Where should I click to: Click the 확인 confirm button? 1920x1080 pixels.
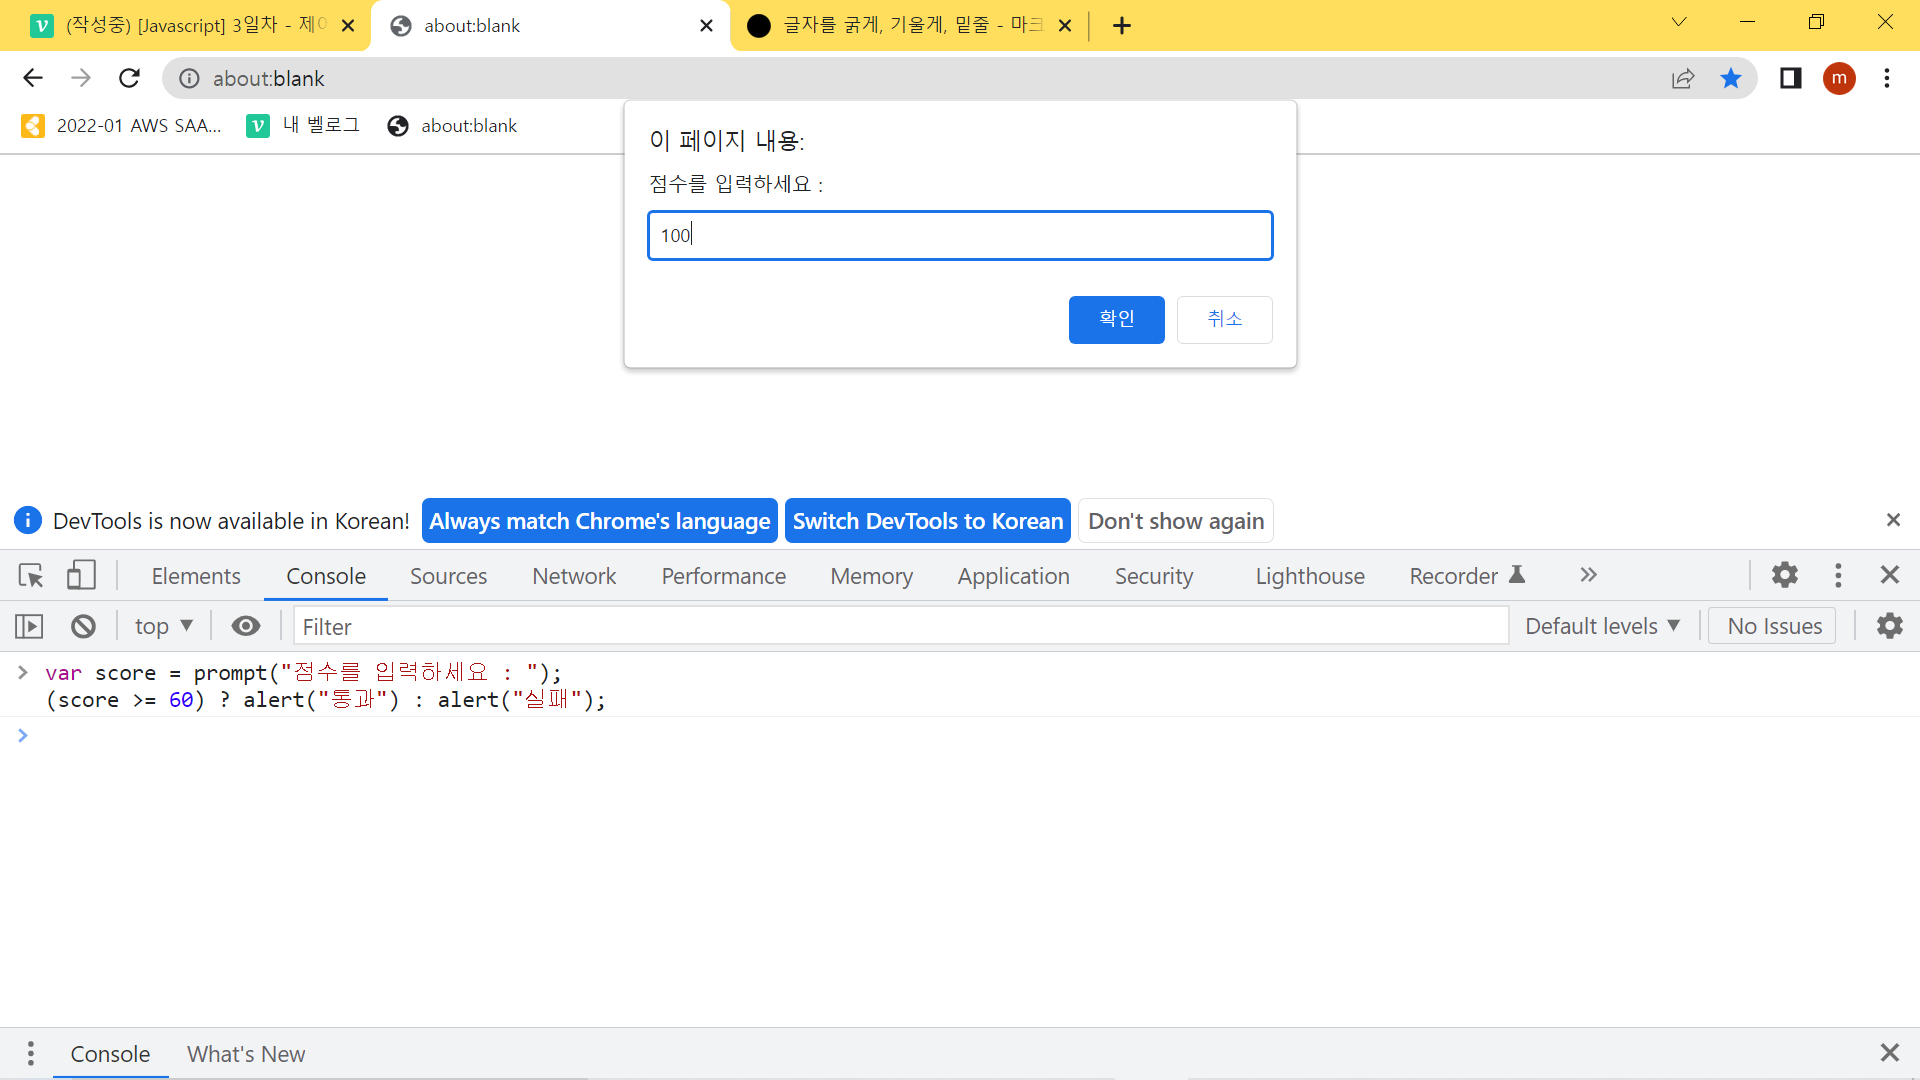1116,320
